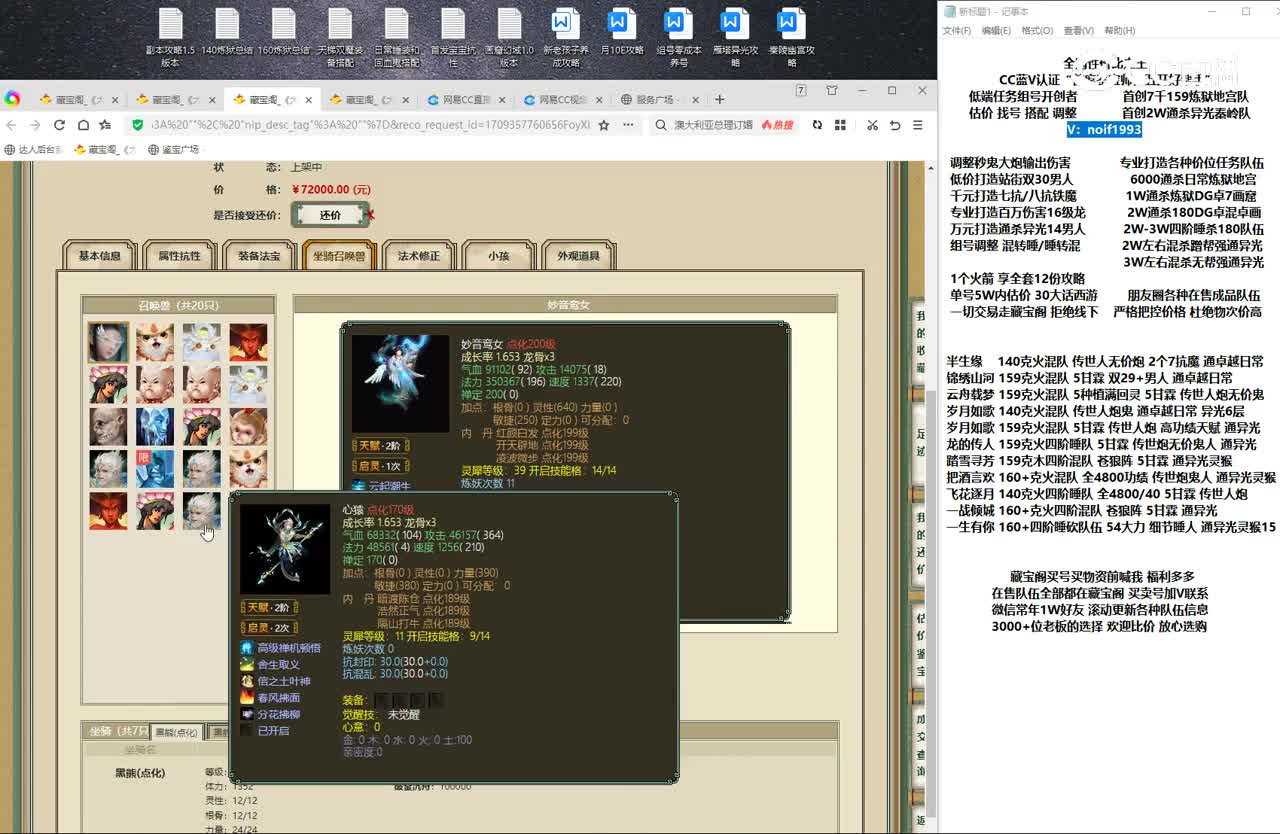
Task: Open the 藏宝阁 bookmark in the bookmarks bar
Action: point(103,150)
